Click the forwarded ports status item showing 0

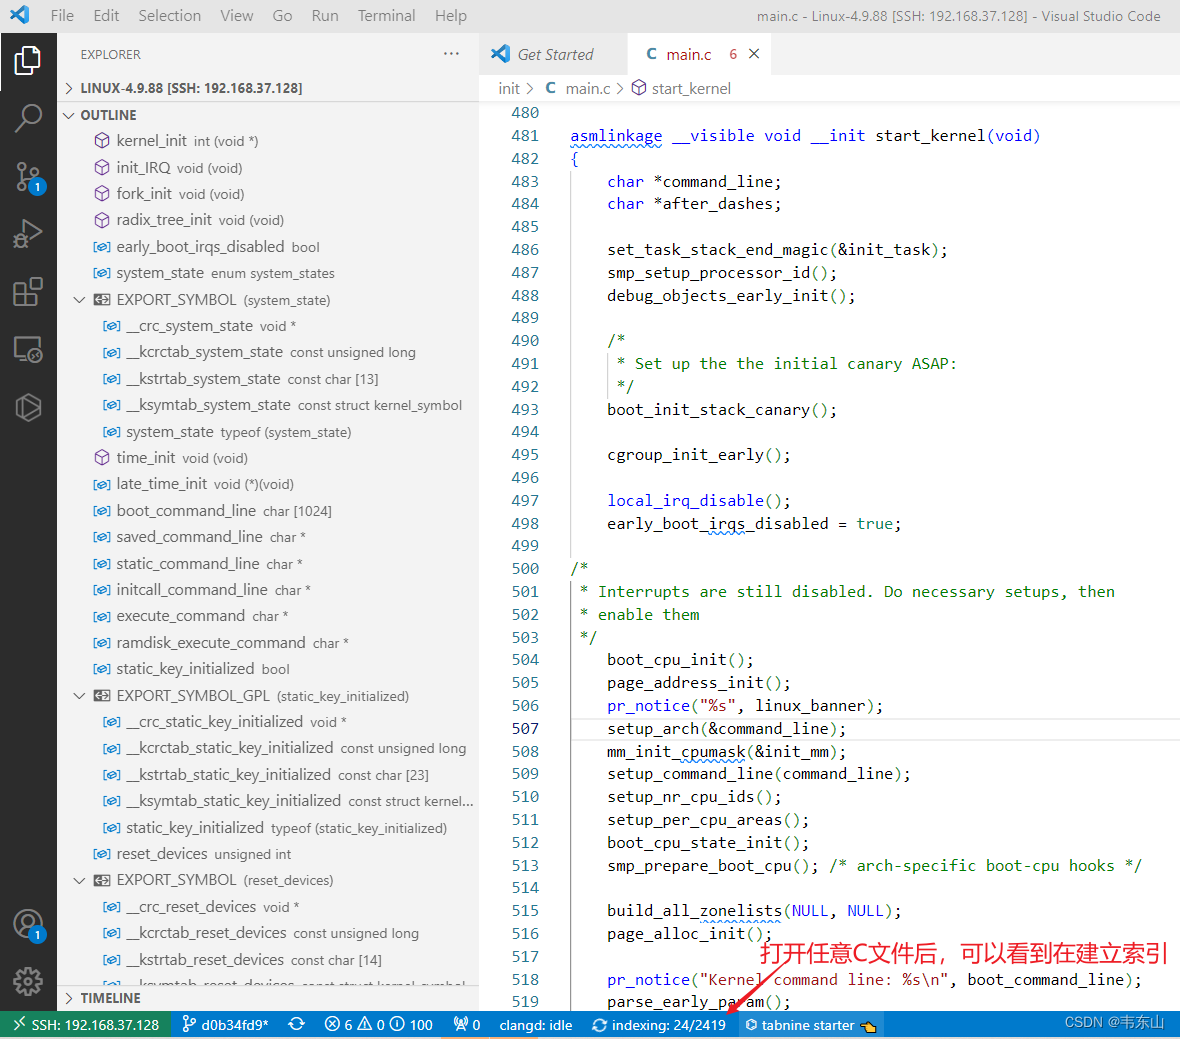pos(467,1025)
